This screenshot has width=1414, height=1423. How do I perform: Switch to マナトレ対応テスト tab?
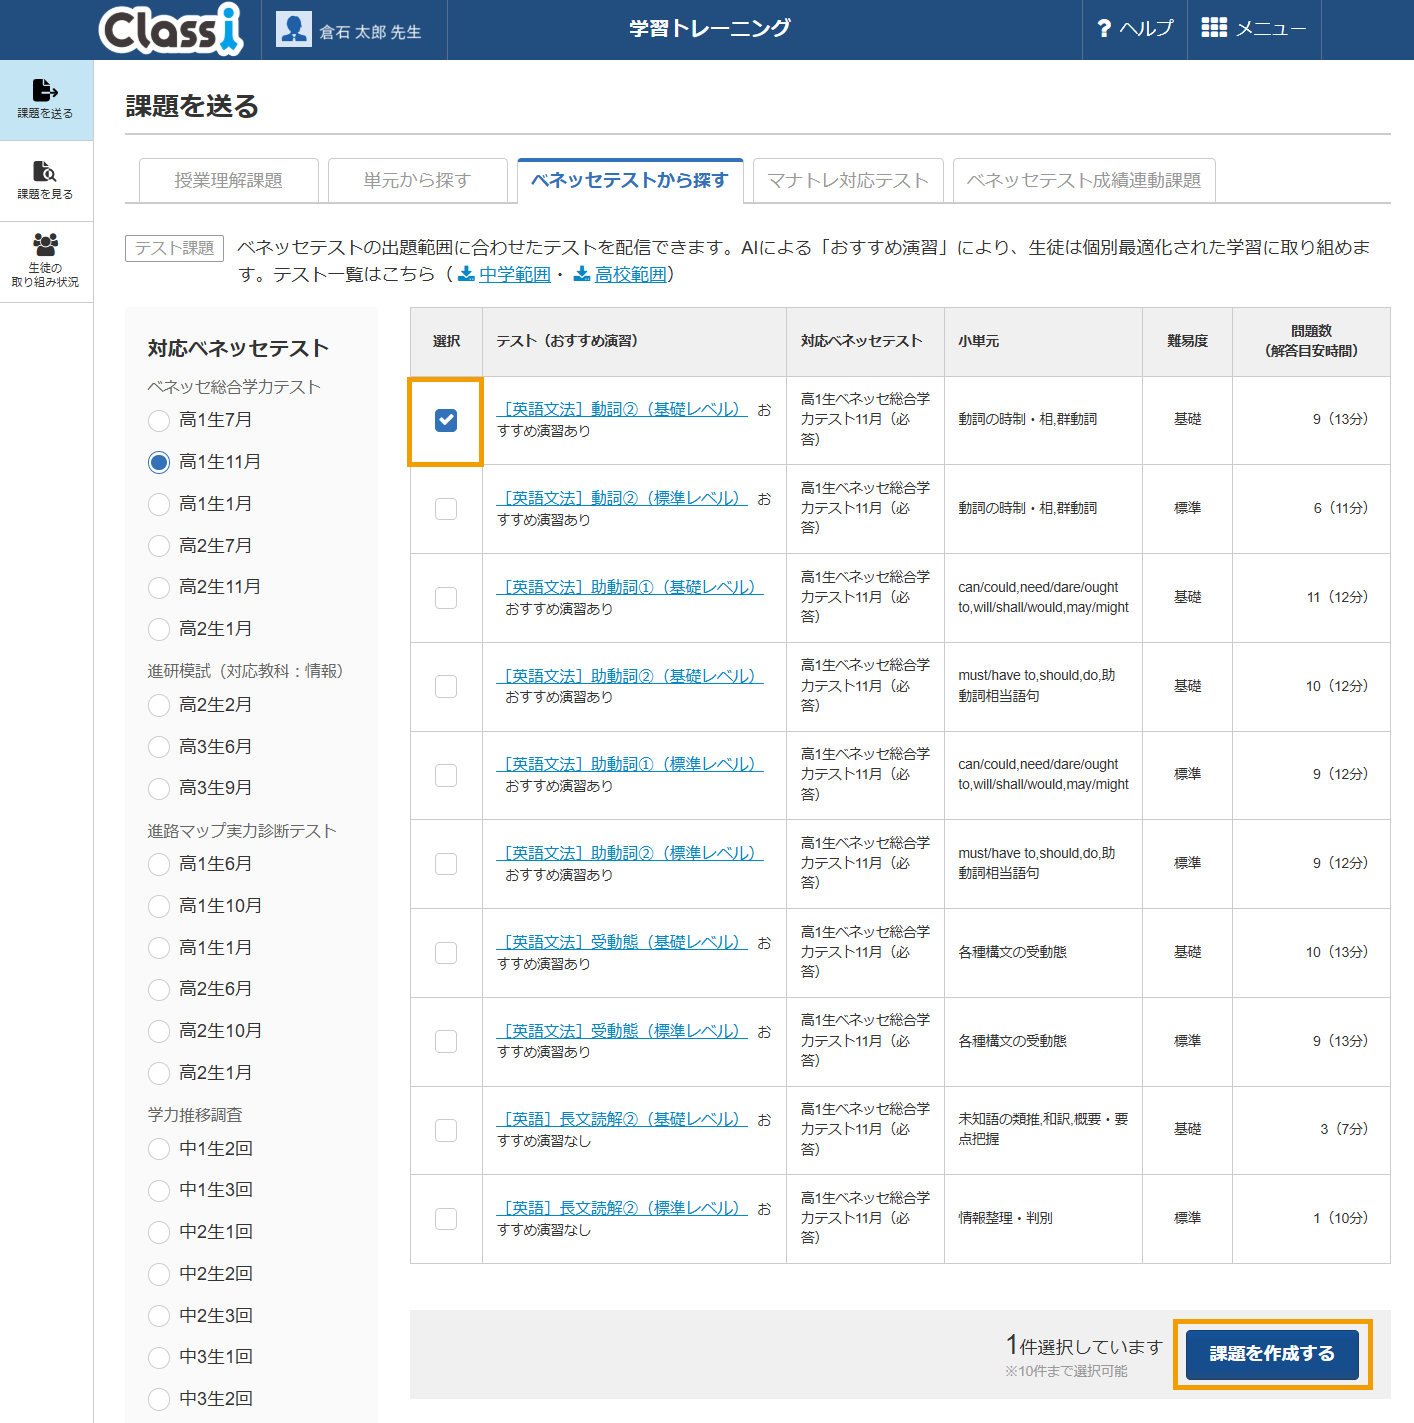point(848,181)
